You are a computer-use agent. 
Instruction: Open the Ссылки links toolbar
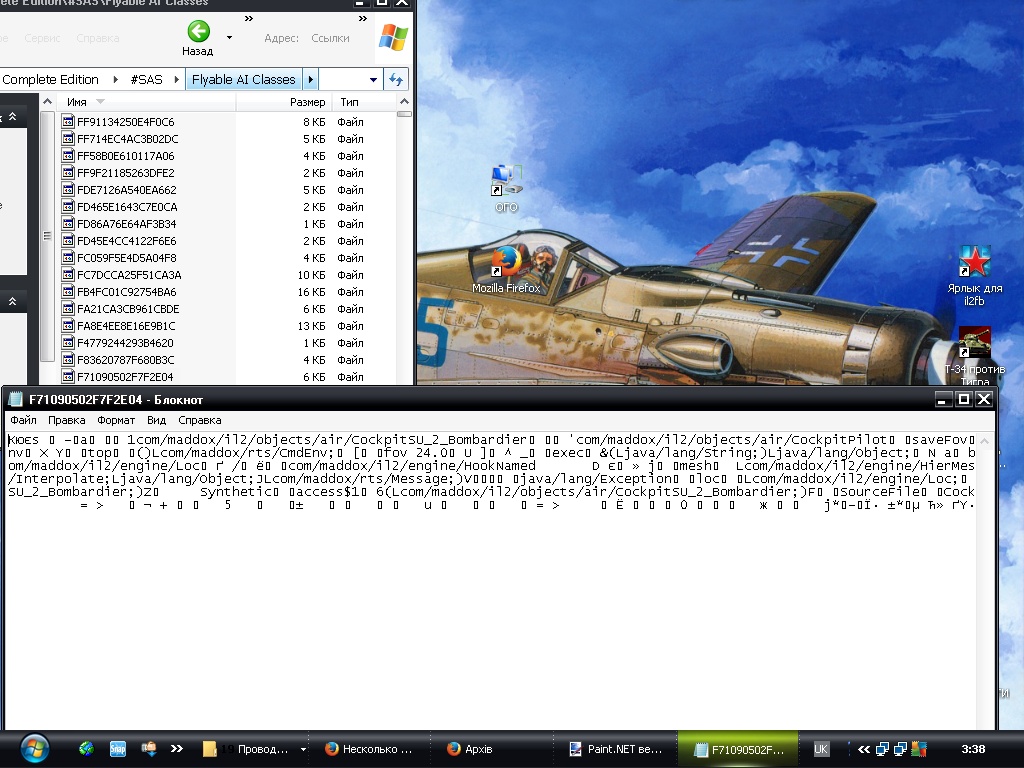pos(330,38)
